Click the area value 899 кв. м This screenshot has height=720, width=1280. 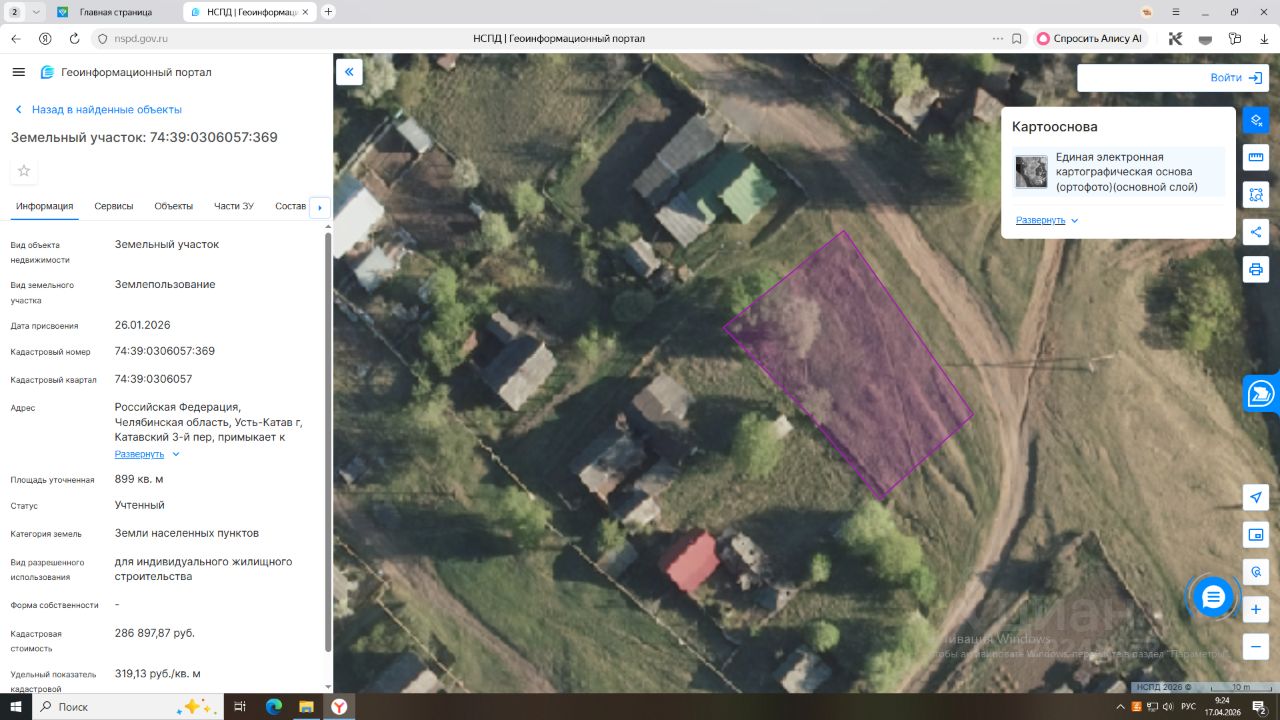pyautogui.click(x=139, y=479)
